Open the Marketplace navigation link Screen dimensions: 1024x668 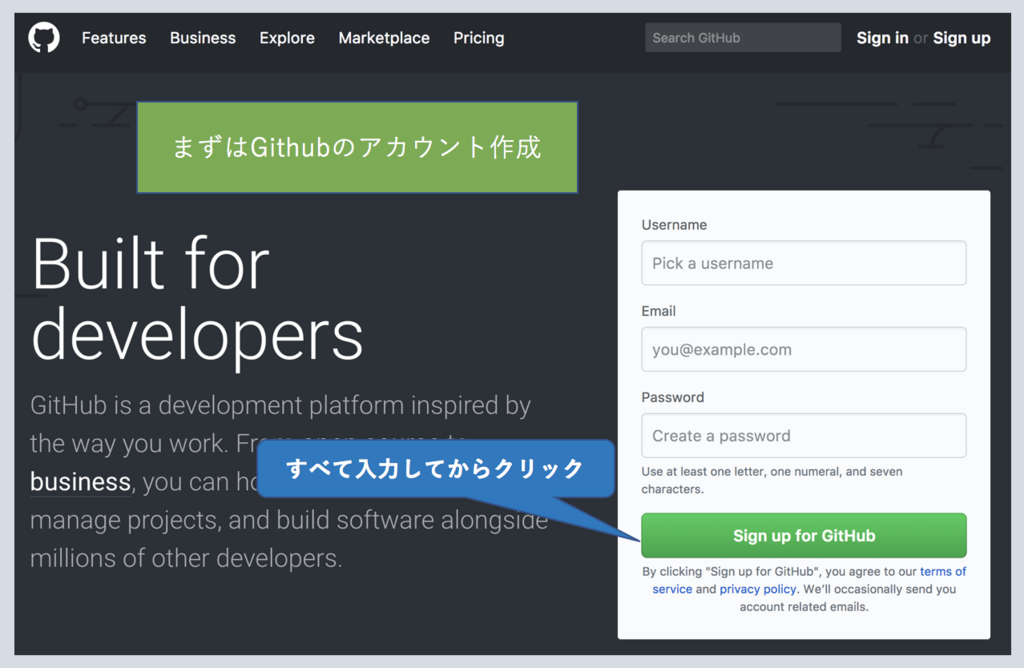(384, 38)
